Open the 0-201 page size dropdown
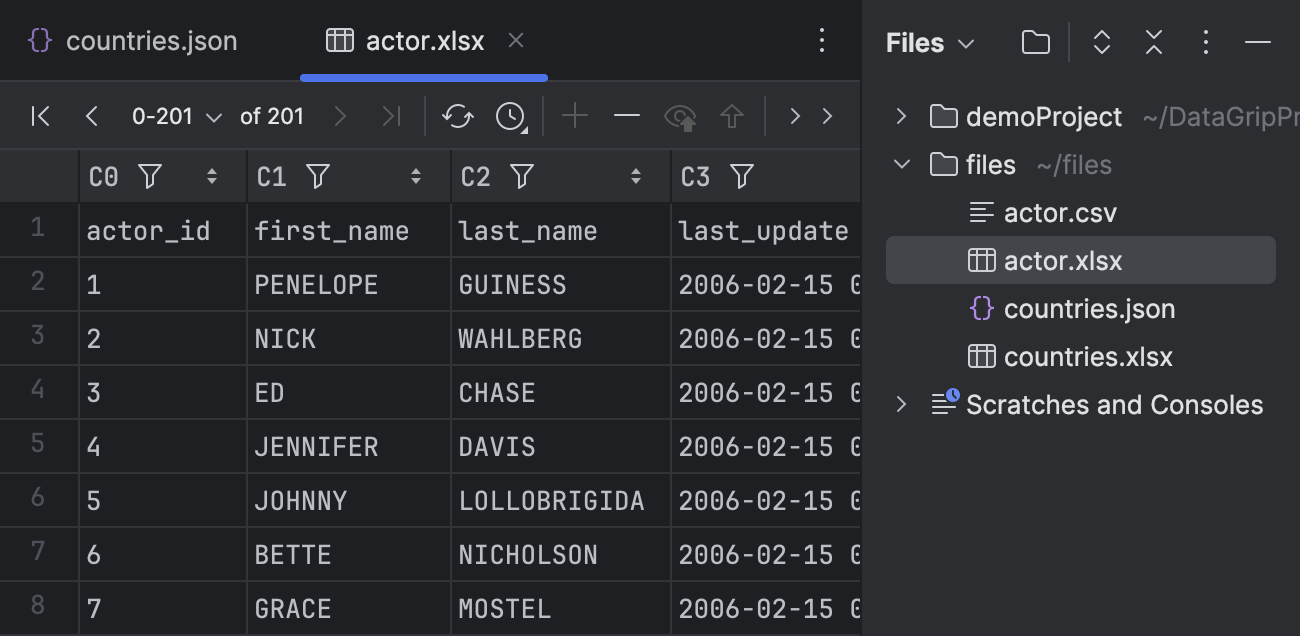The width and height of the screenshot is (1300, 636). tap(177, 117)
